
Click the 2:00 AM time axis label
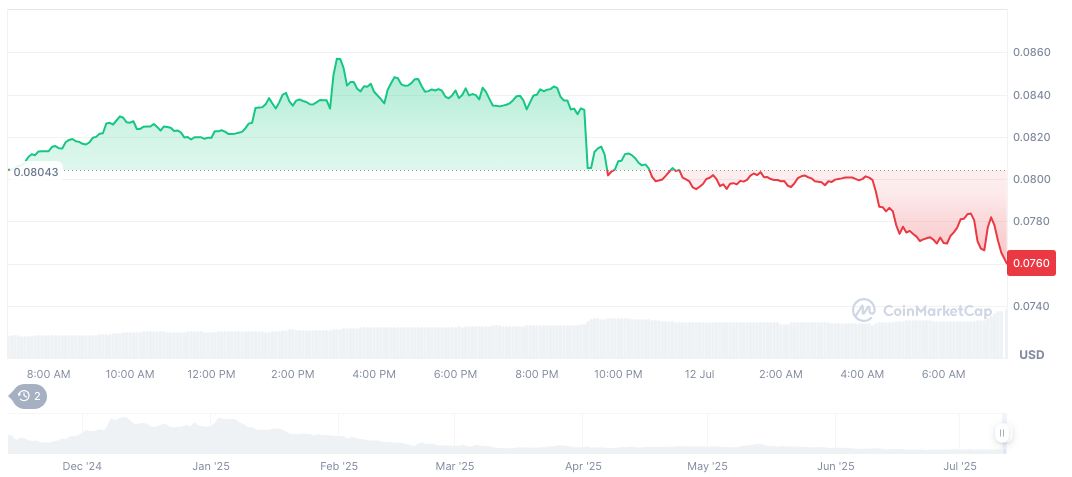coord(780,374)
